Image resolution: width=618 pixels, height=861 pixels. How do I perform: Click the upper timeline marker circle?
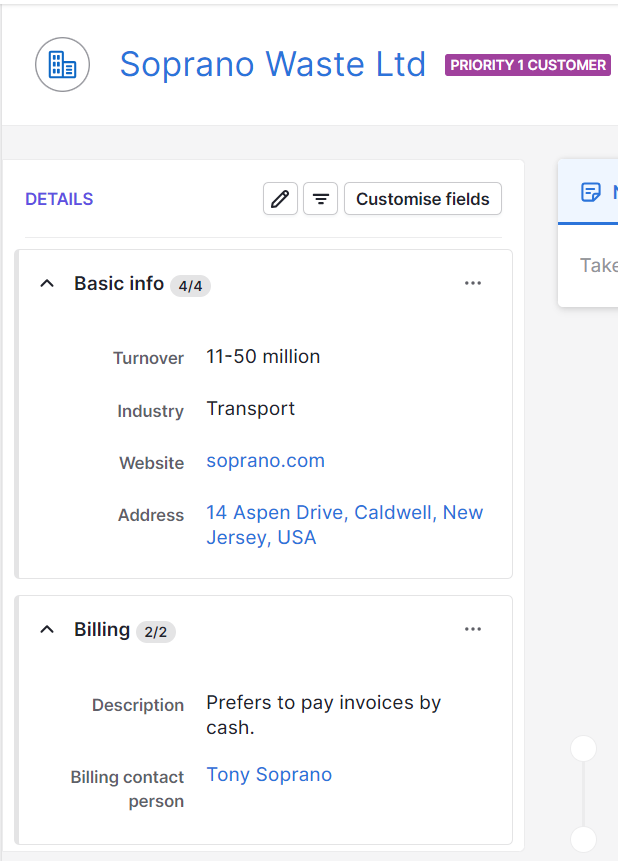coord(583,747)
